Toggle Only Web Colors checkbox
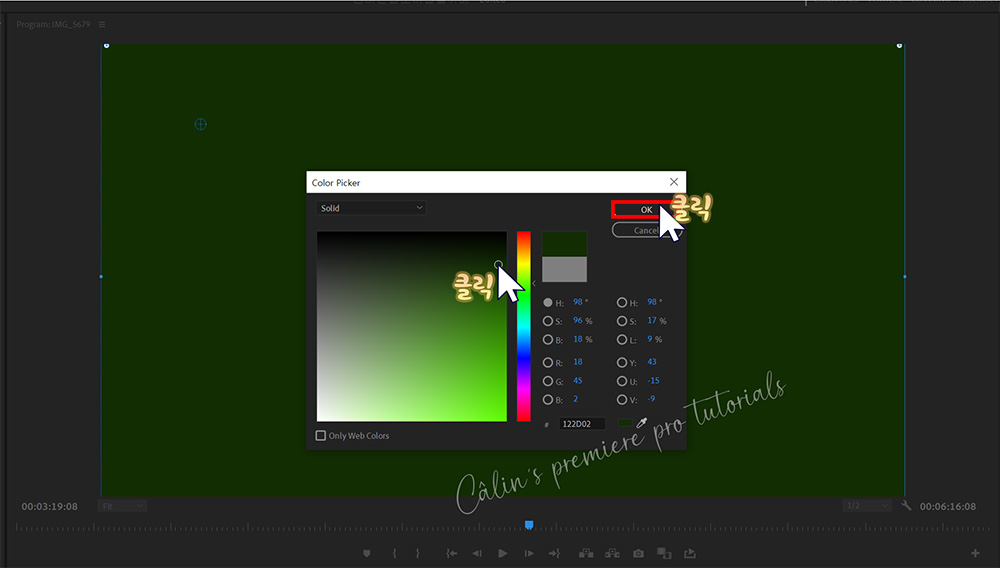 click(321, 435)
